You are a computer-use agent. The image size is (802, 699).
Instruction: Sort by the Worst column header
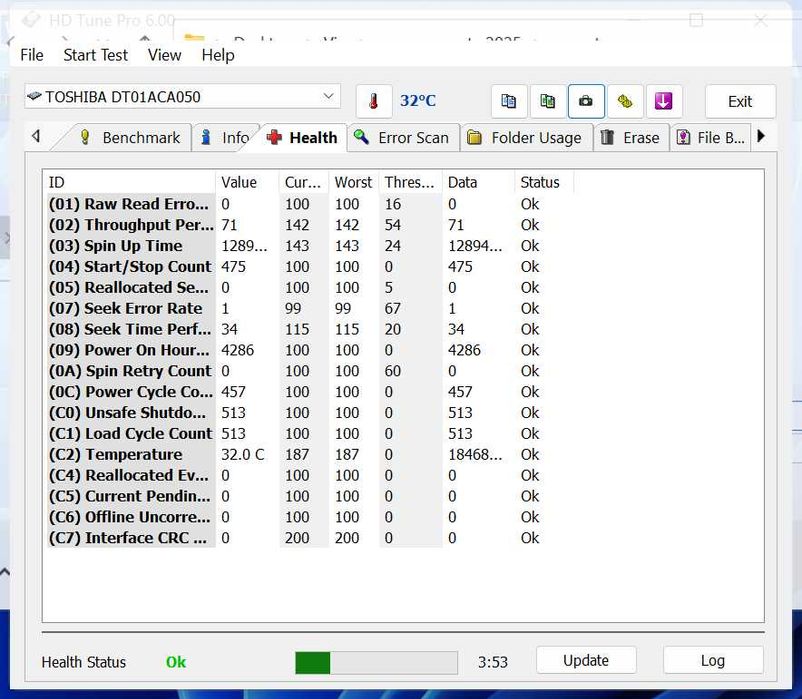[354, 183]
